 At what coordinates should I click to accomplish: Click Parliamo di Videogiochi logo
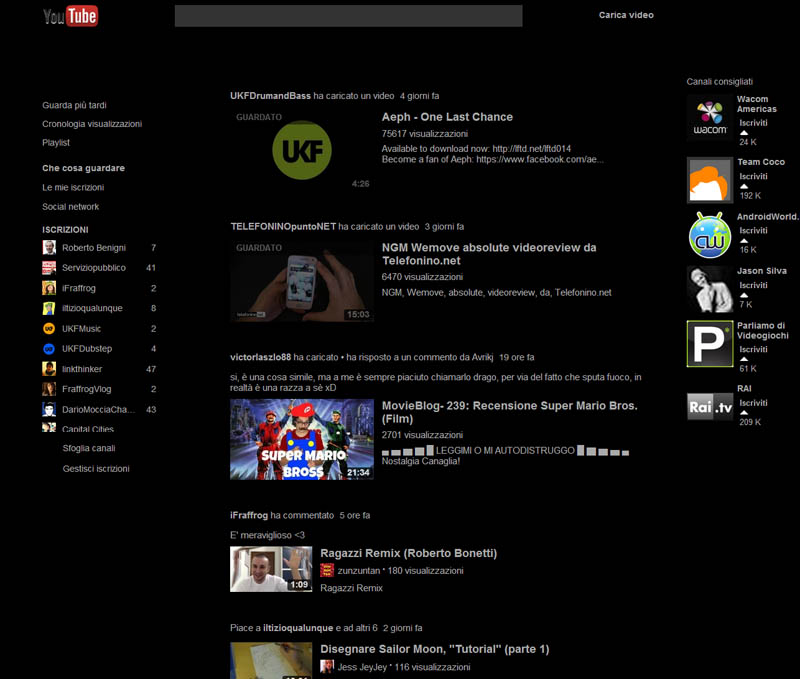(710, 344)
